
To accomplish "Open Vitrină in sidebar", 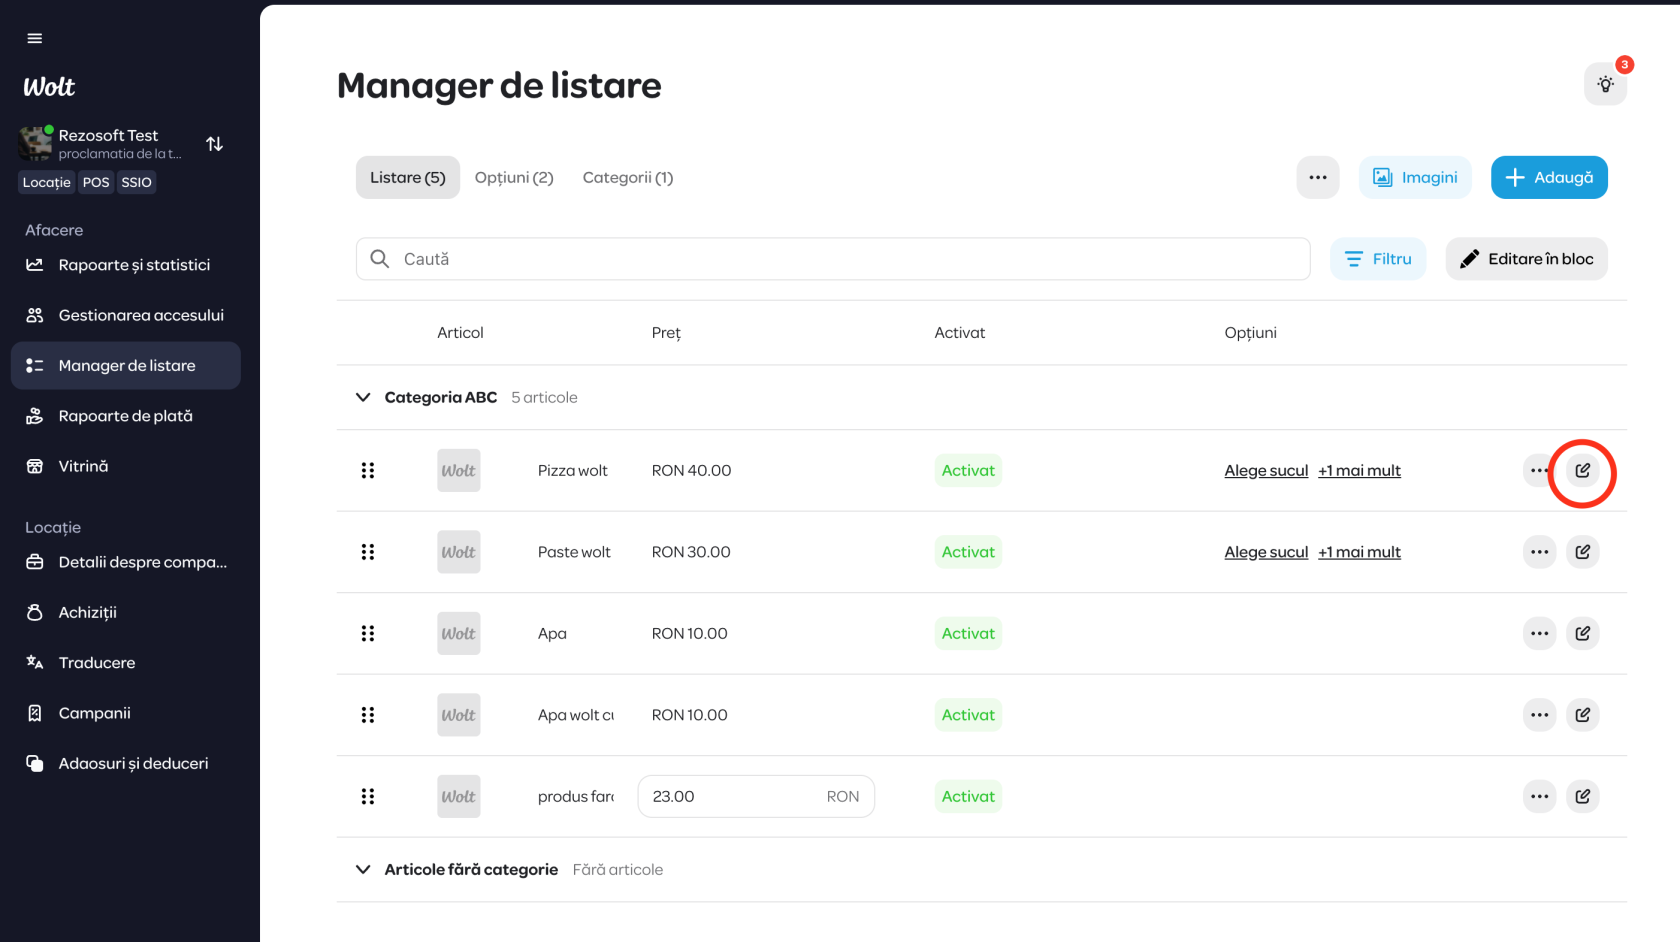I will click(126, 466).
